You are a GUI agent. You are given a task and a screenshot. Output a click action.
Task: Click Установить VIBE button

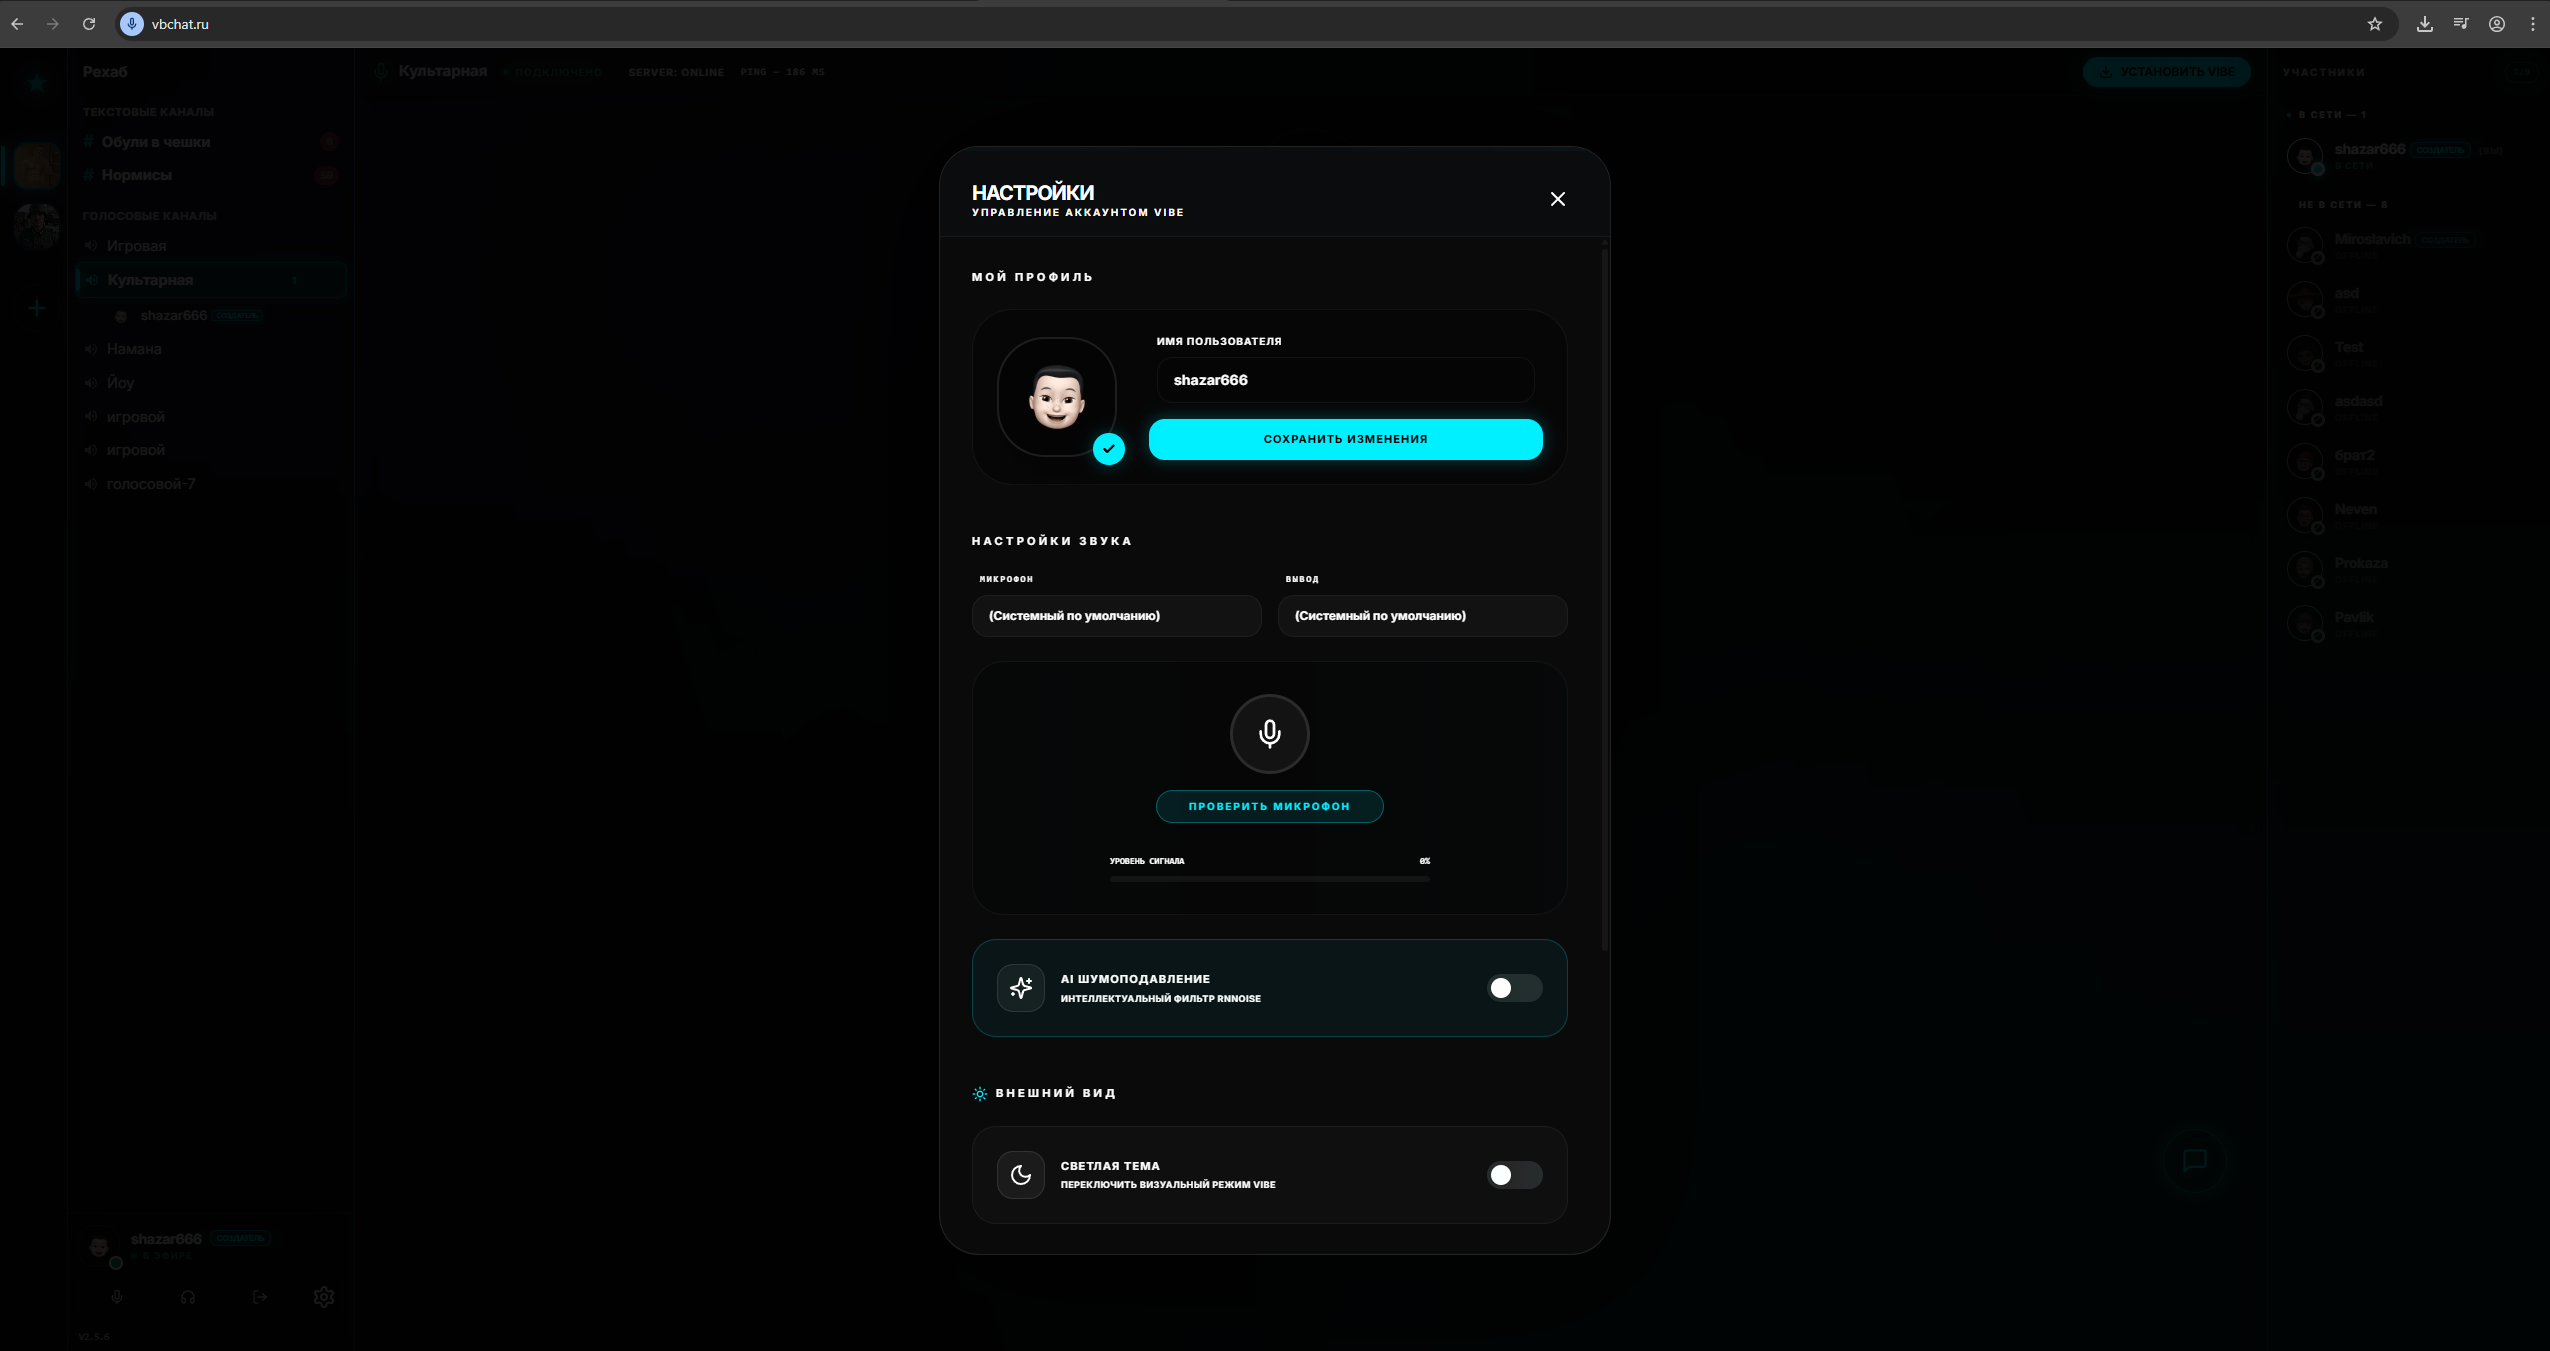(x=2166, y=72)
